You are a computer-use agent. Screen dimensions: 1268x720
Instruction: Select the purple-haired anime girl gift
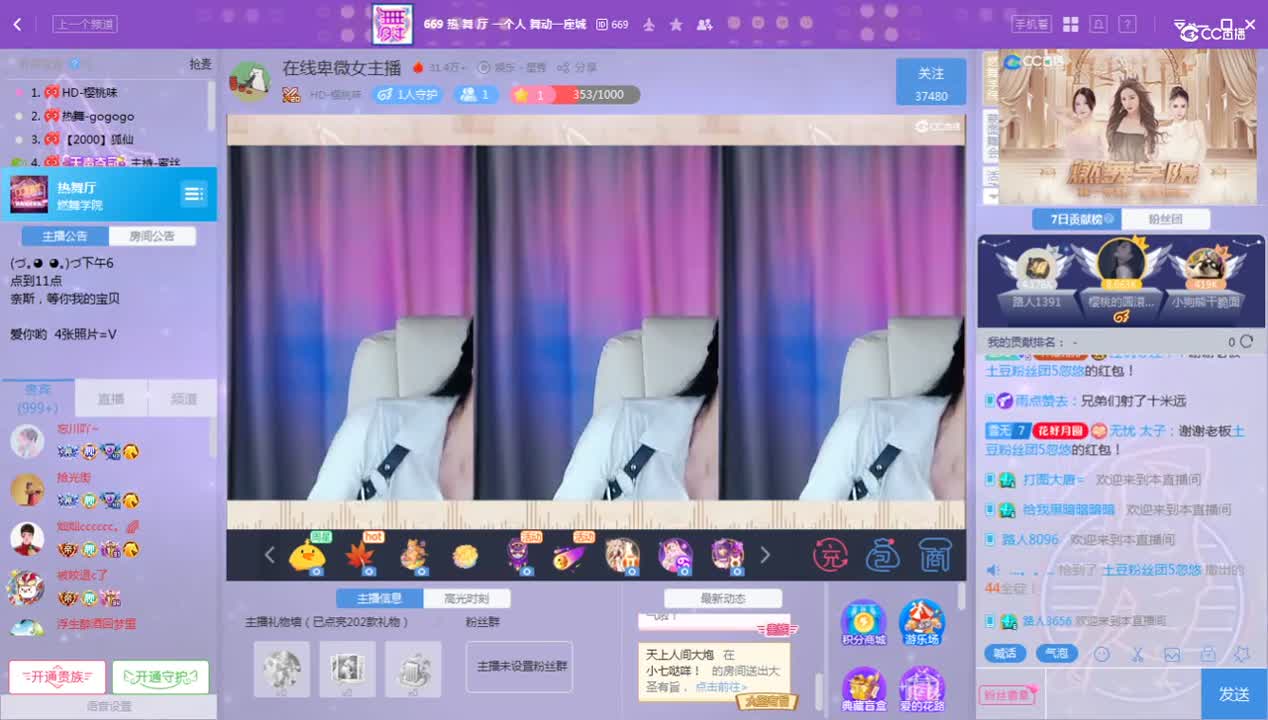(x=727, y=555)
